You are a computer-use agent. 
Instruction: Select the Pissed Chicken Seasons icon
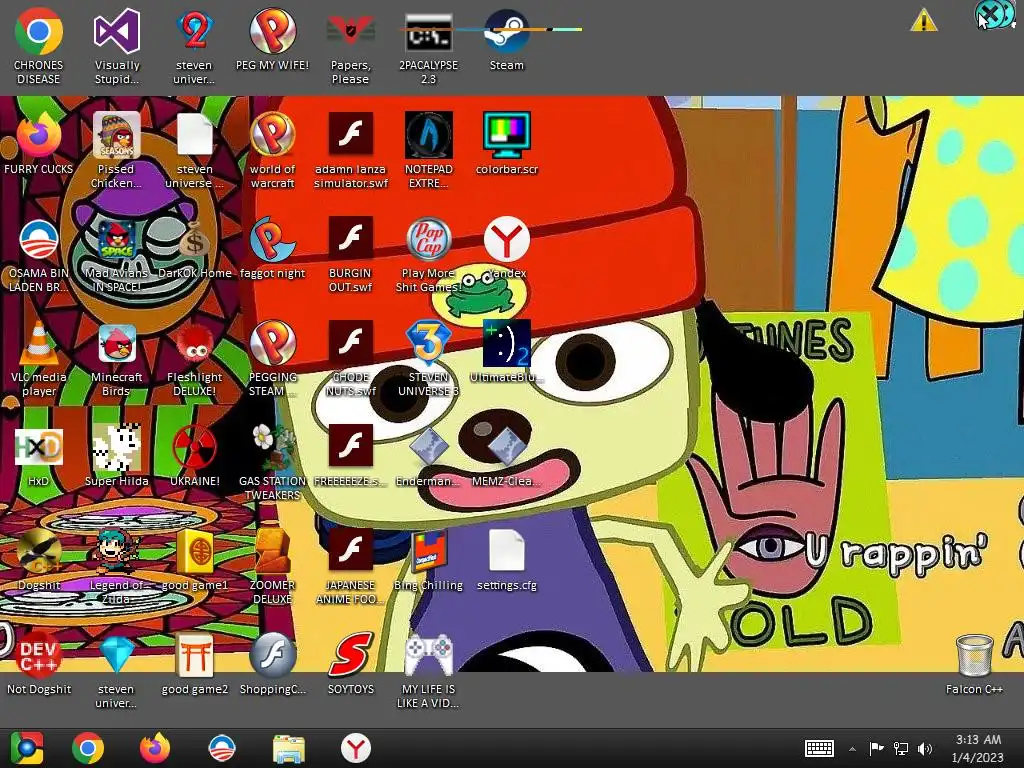(x=116, y=135)
